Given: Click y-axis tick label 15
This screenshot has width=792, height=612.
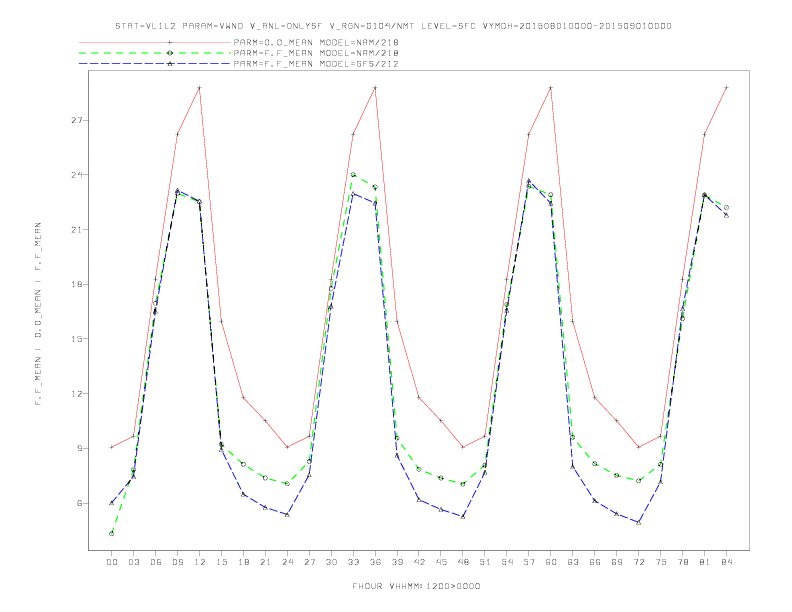Looking at the screenshot, I should (x=78, y=339).
